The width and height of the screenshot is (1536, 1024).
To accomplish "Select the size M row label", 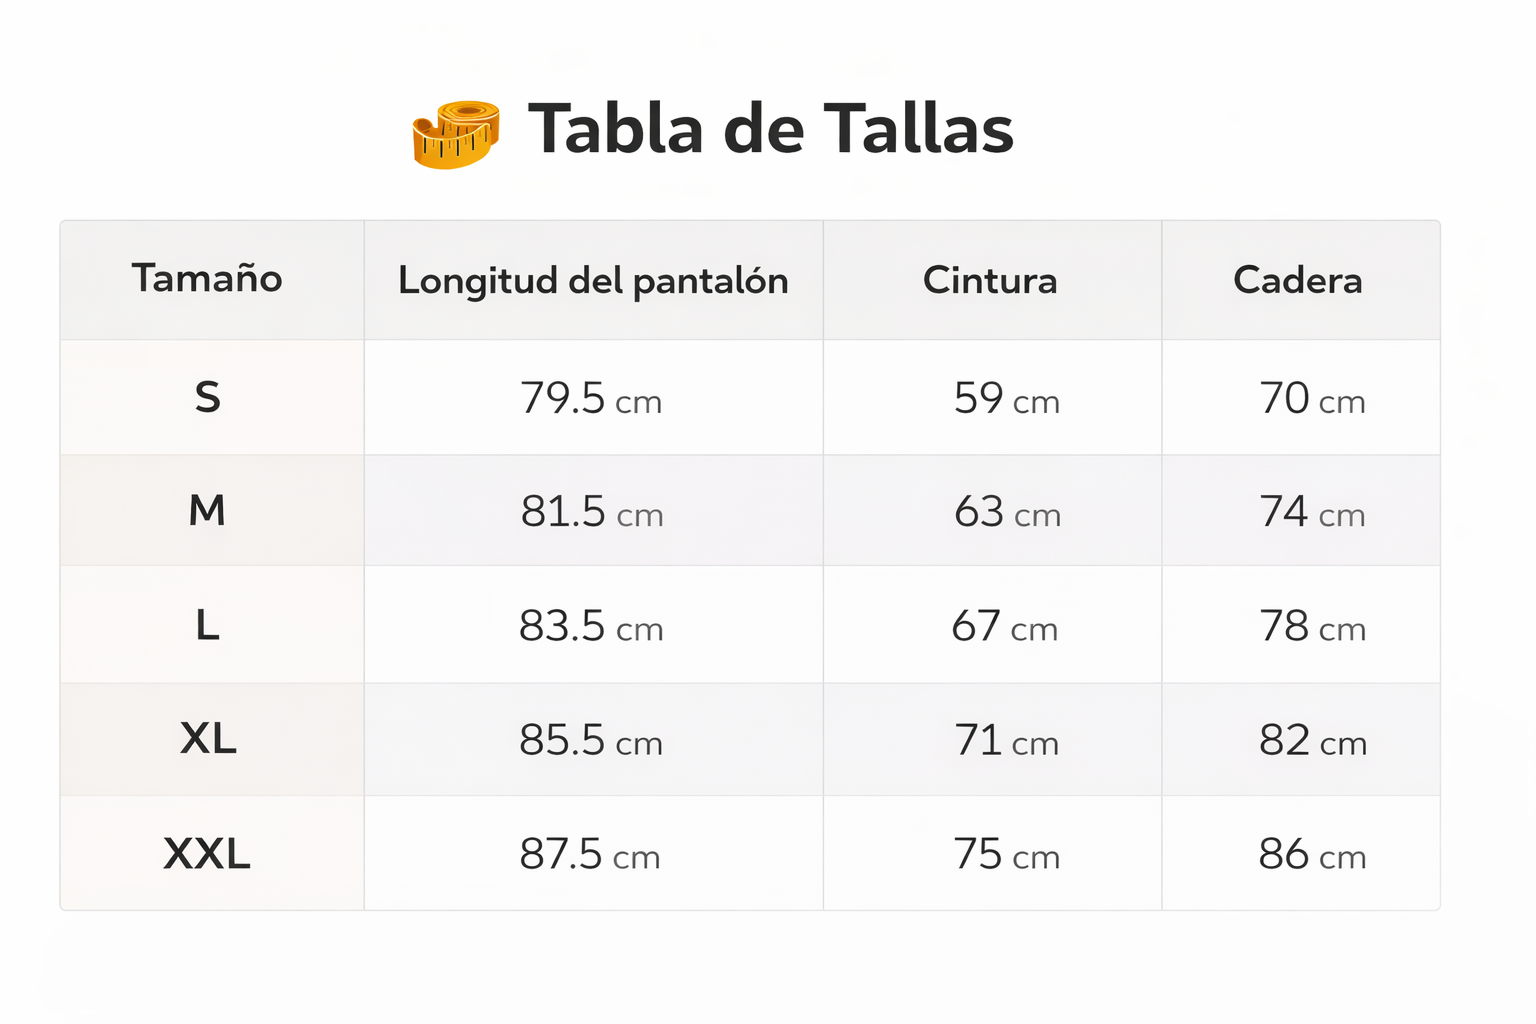I will pyautogui.click(x=207, y=511).
